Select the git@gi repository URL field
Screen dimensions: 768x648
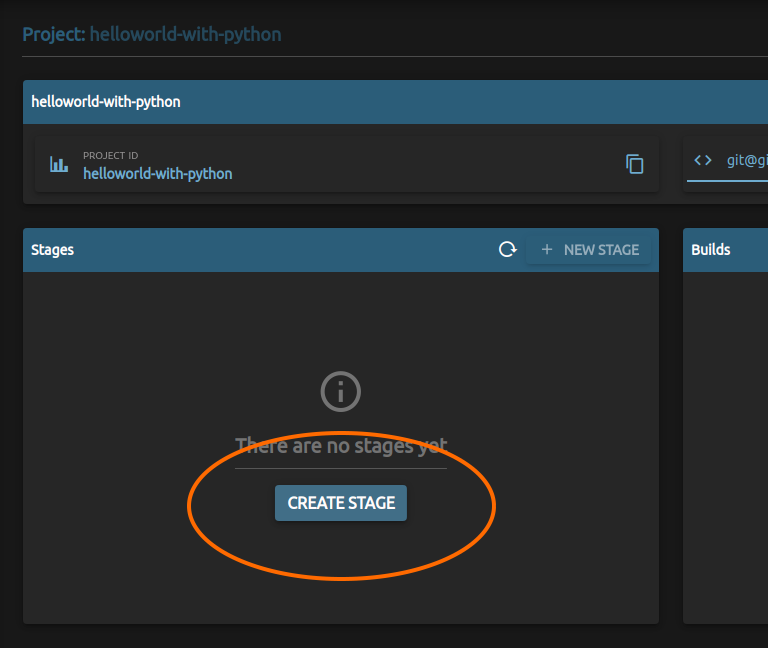pyautogui.click(x=746, y=160)
